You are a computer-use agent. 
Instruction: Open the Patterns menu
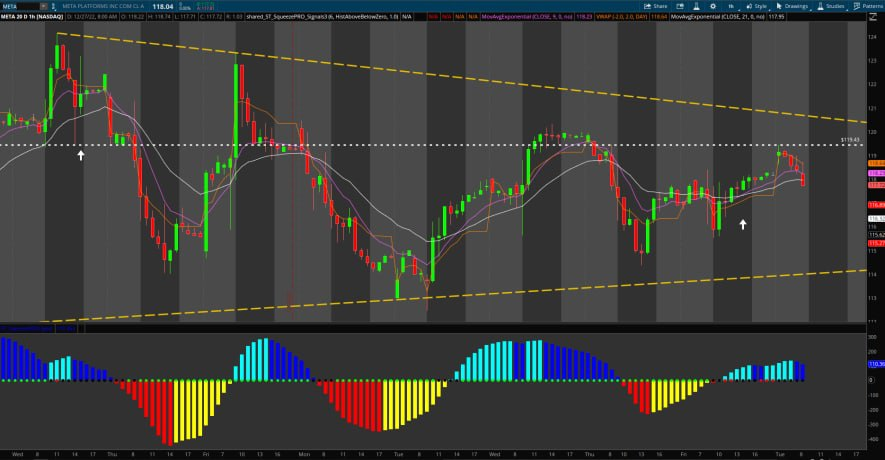tap(869, 6)
